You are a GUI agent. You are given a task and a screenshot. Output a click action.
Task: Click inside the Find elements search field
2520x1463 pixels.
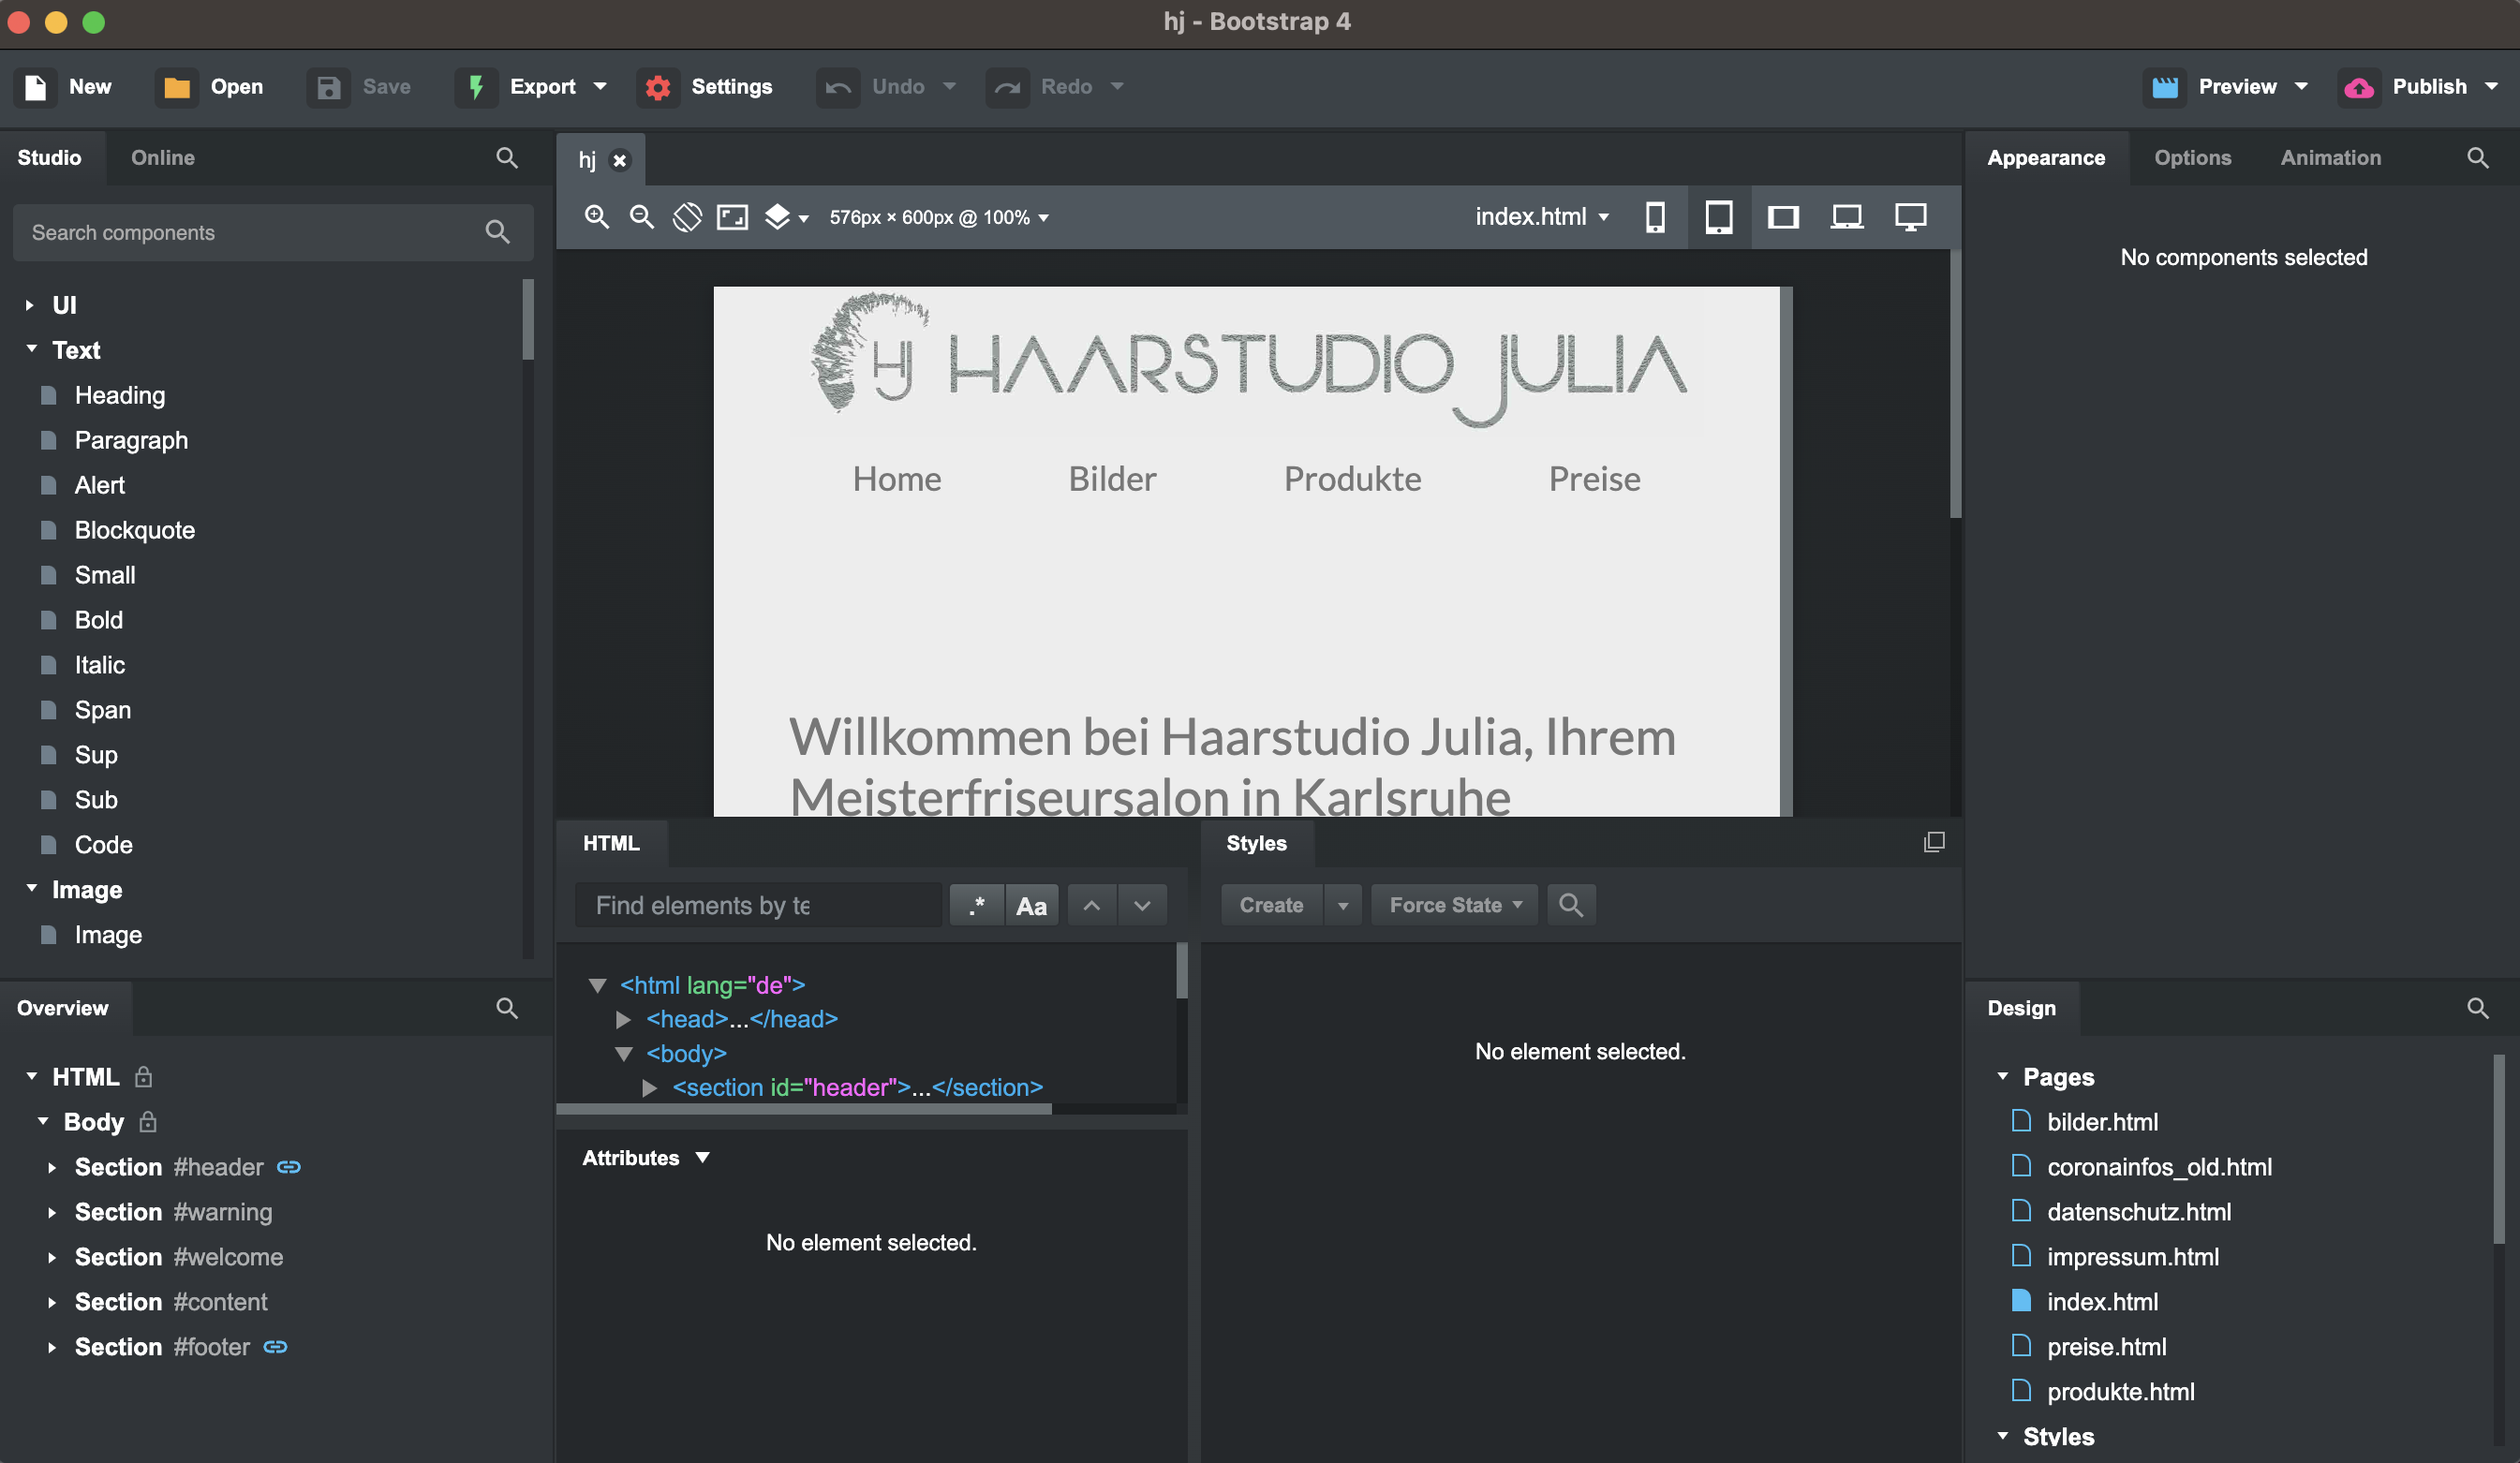(x=757, y=905)
